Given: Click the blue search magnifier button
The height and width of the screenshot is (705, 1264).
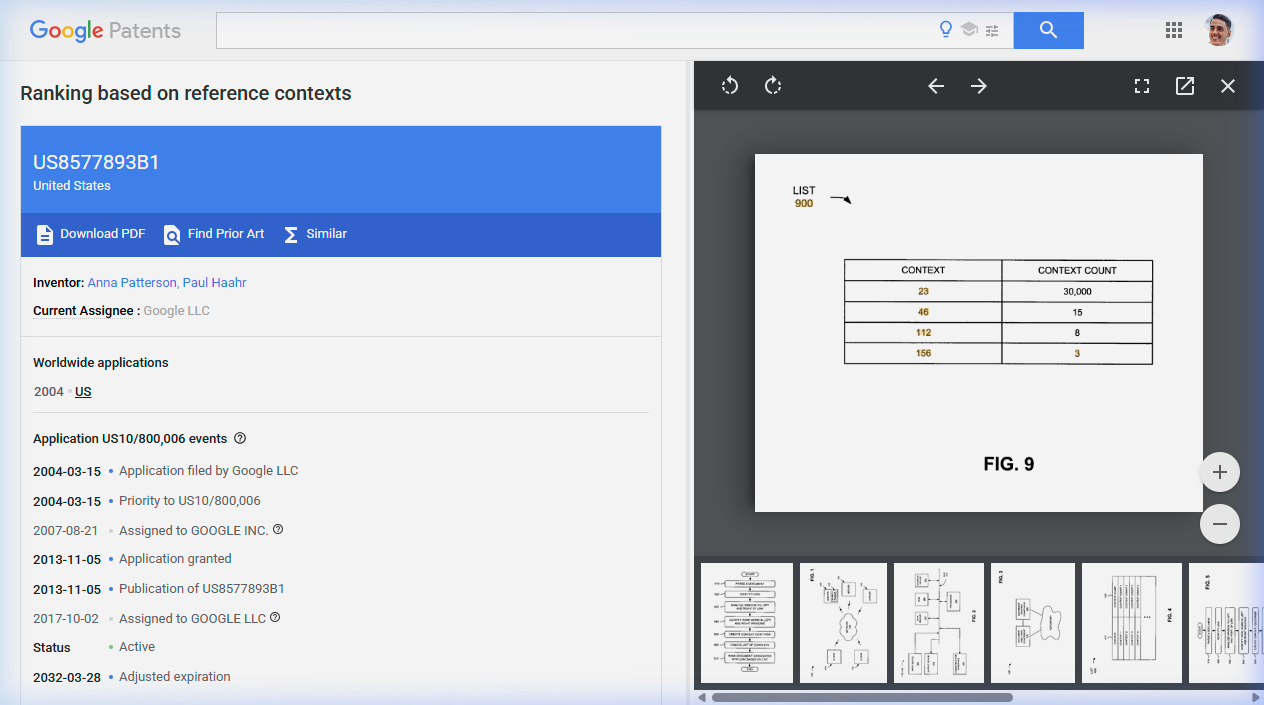Looking at the screenshot, I should pyautogui.click(x=1048, y=30).
